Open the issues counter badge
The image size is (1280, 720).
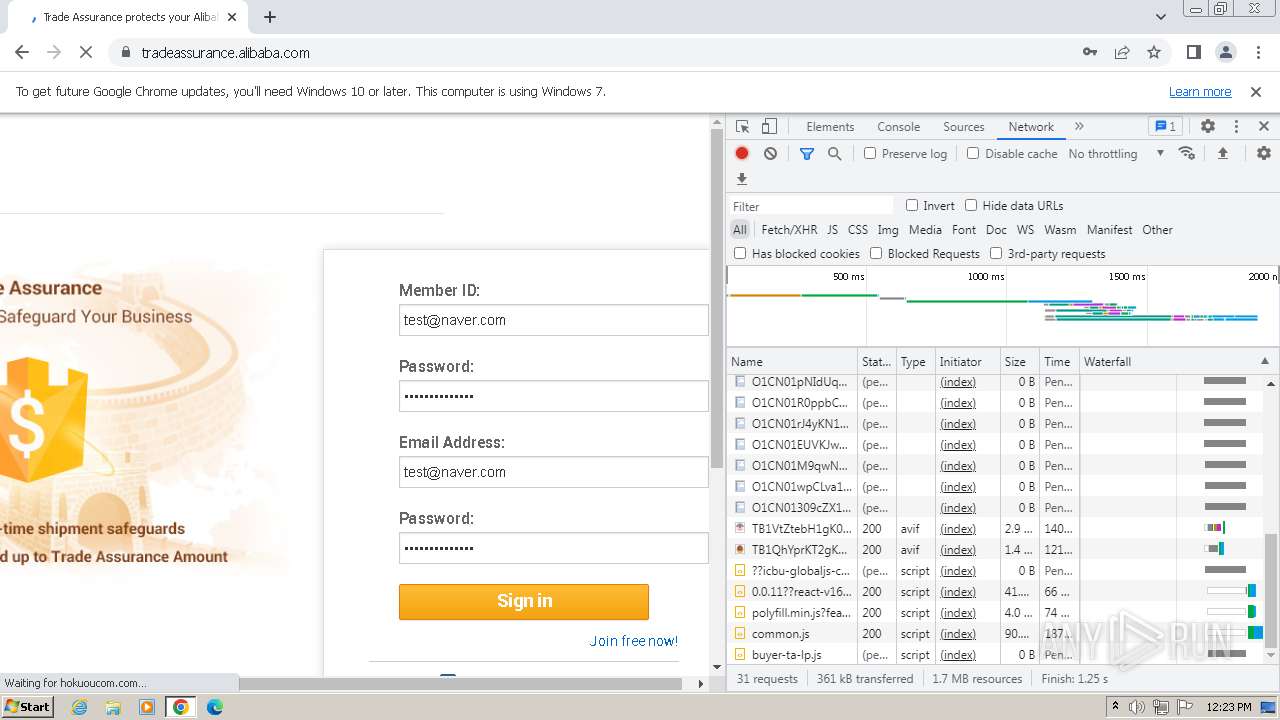click(x=1165, y=127)
